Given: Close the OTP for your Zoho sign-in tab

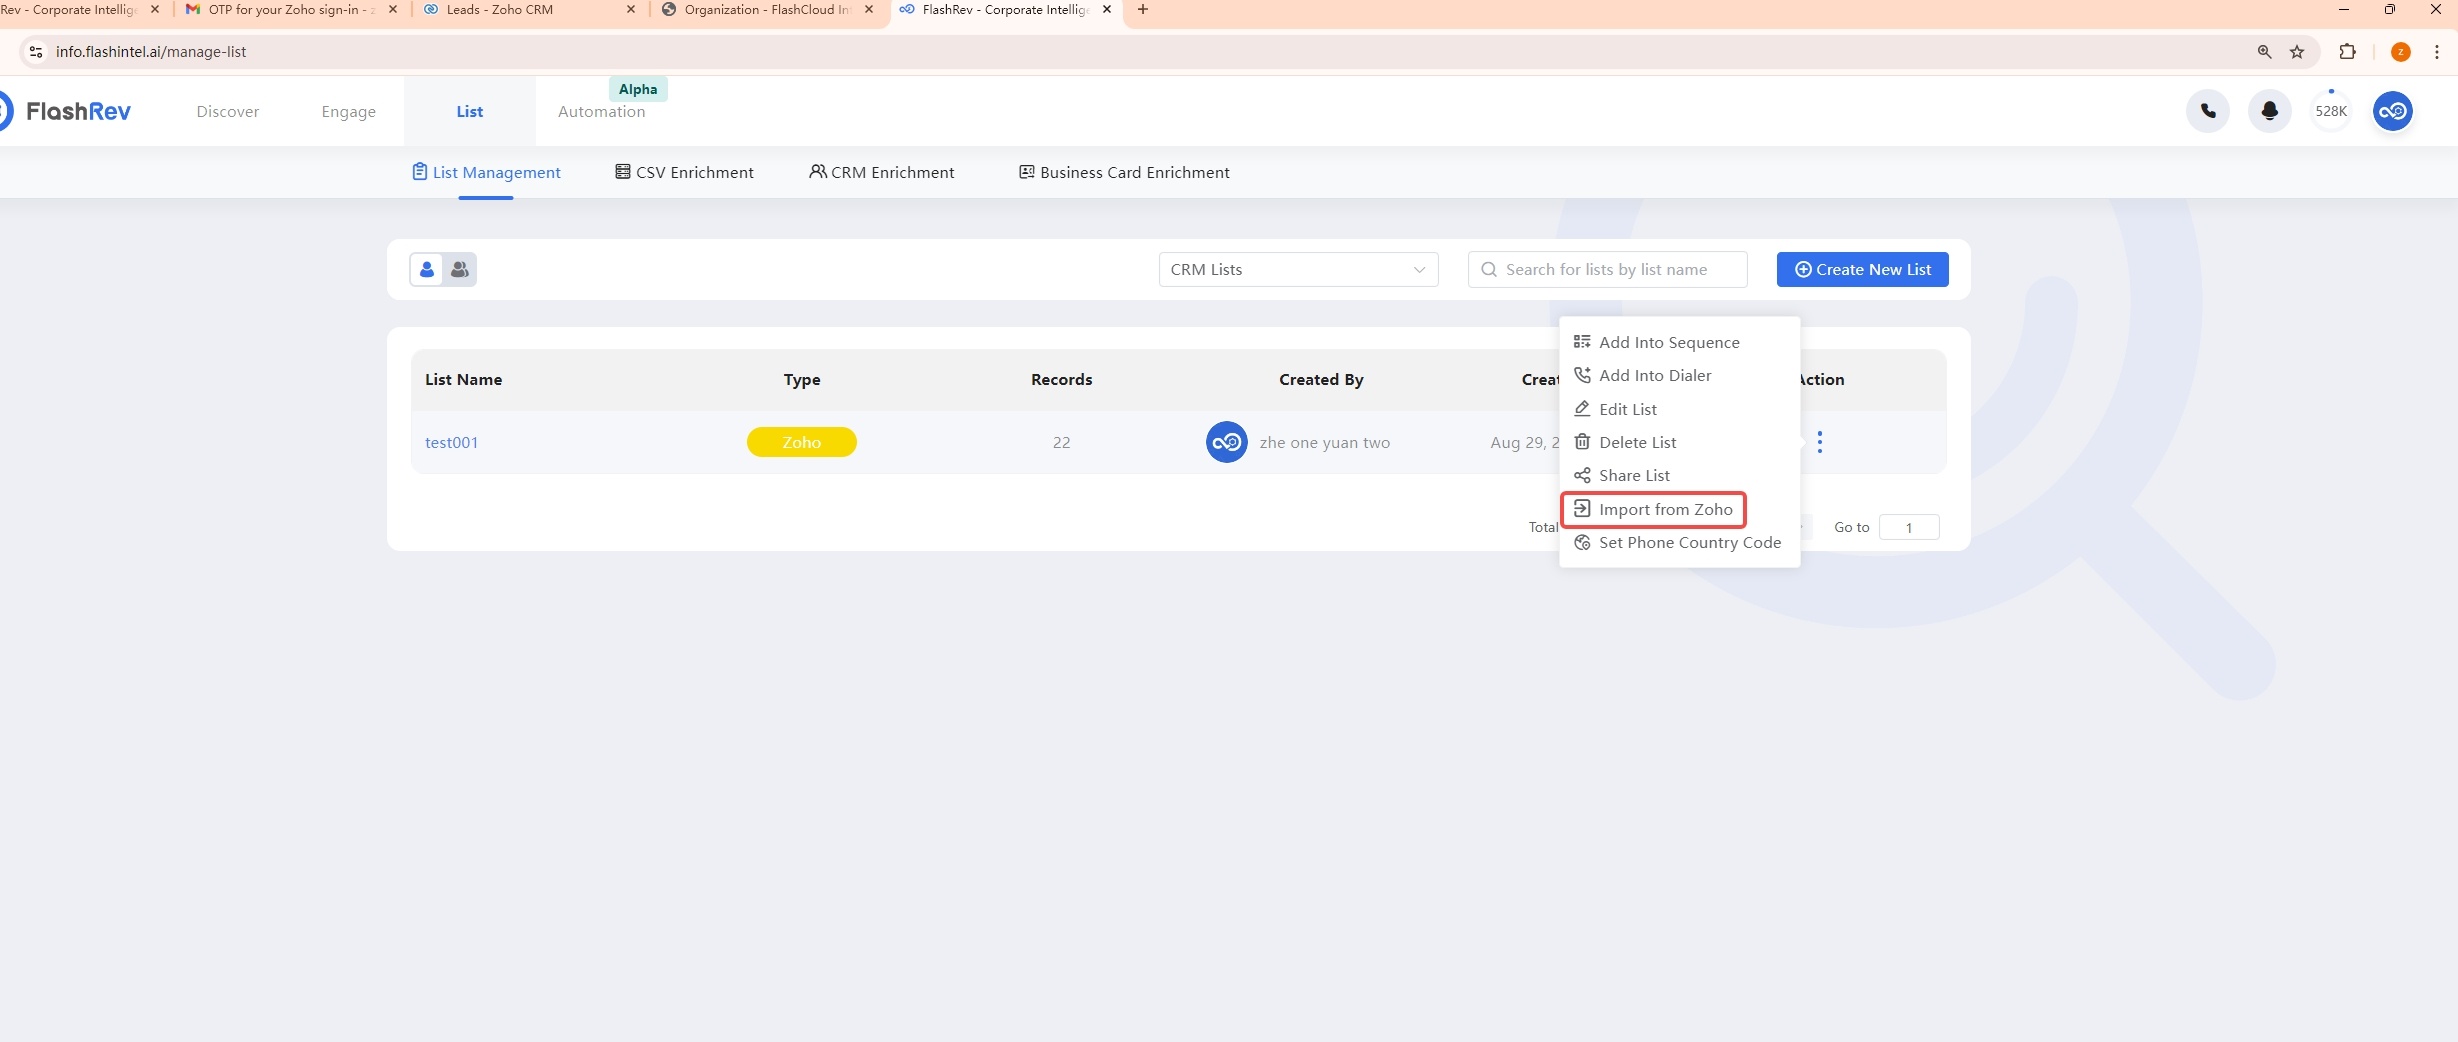Looking at the screenshot, I should tap(393, 9).
